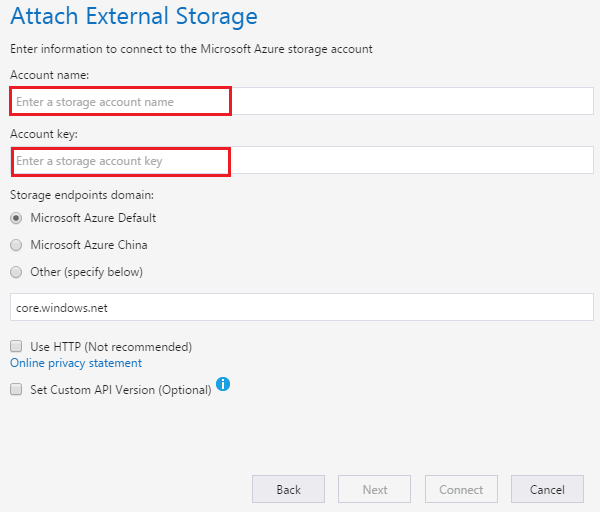
Task: Choose the Microsoft Azure China endpoint option
Action: (x=16, y=245)
